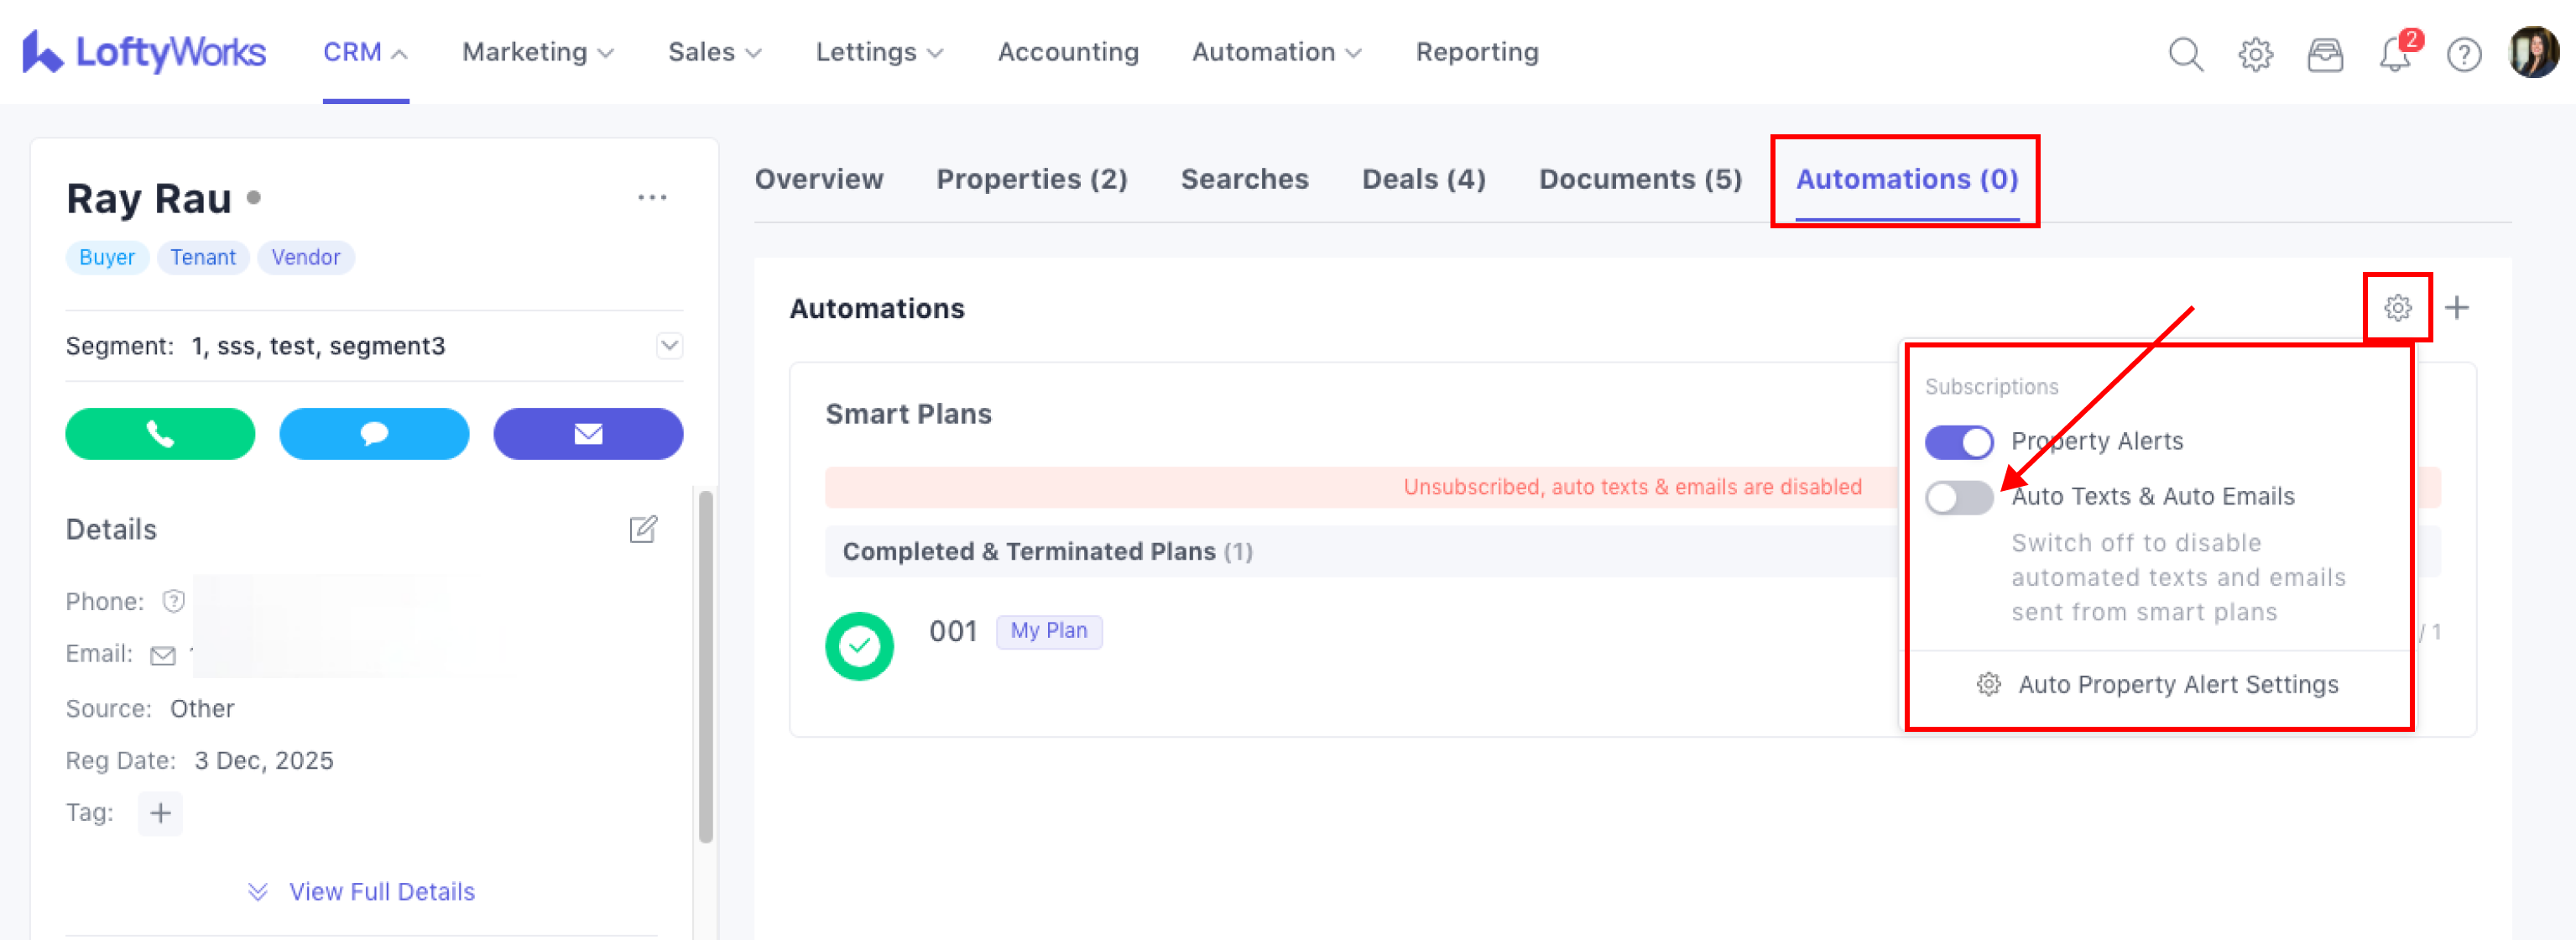Click the inbox tray icon in header

point(2325,54)
